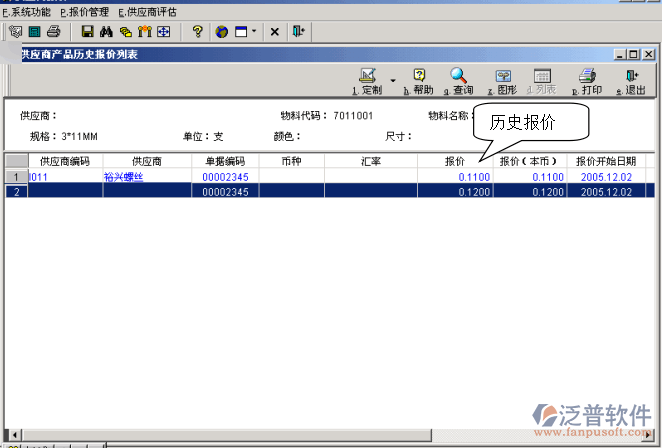This screenshot has width=662, height=448.
Task: Expand the window layout dropdown arrow
Action: [x=254, y=32]
